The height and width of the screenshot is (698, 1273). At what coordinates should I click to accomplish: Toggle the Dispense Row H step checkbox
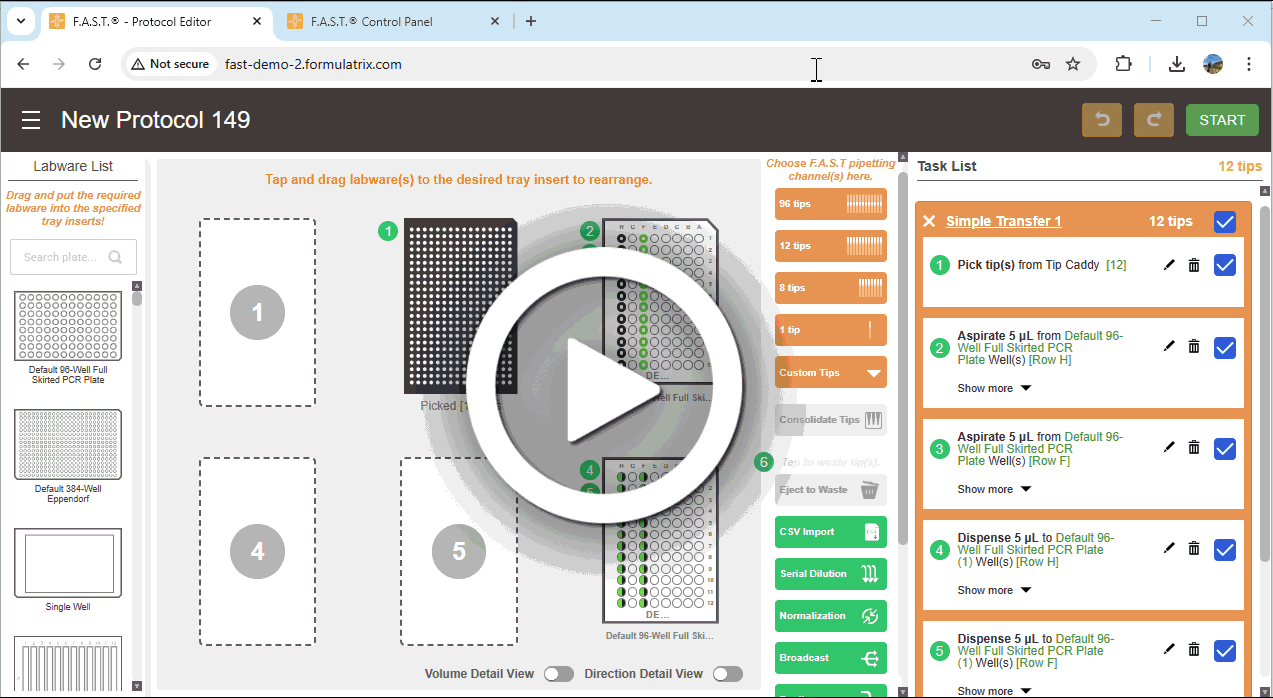[x=1225, y=550]
